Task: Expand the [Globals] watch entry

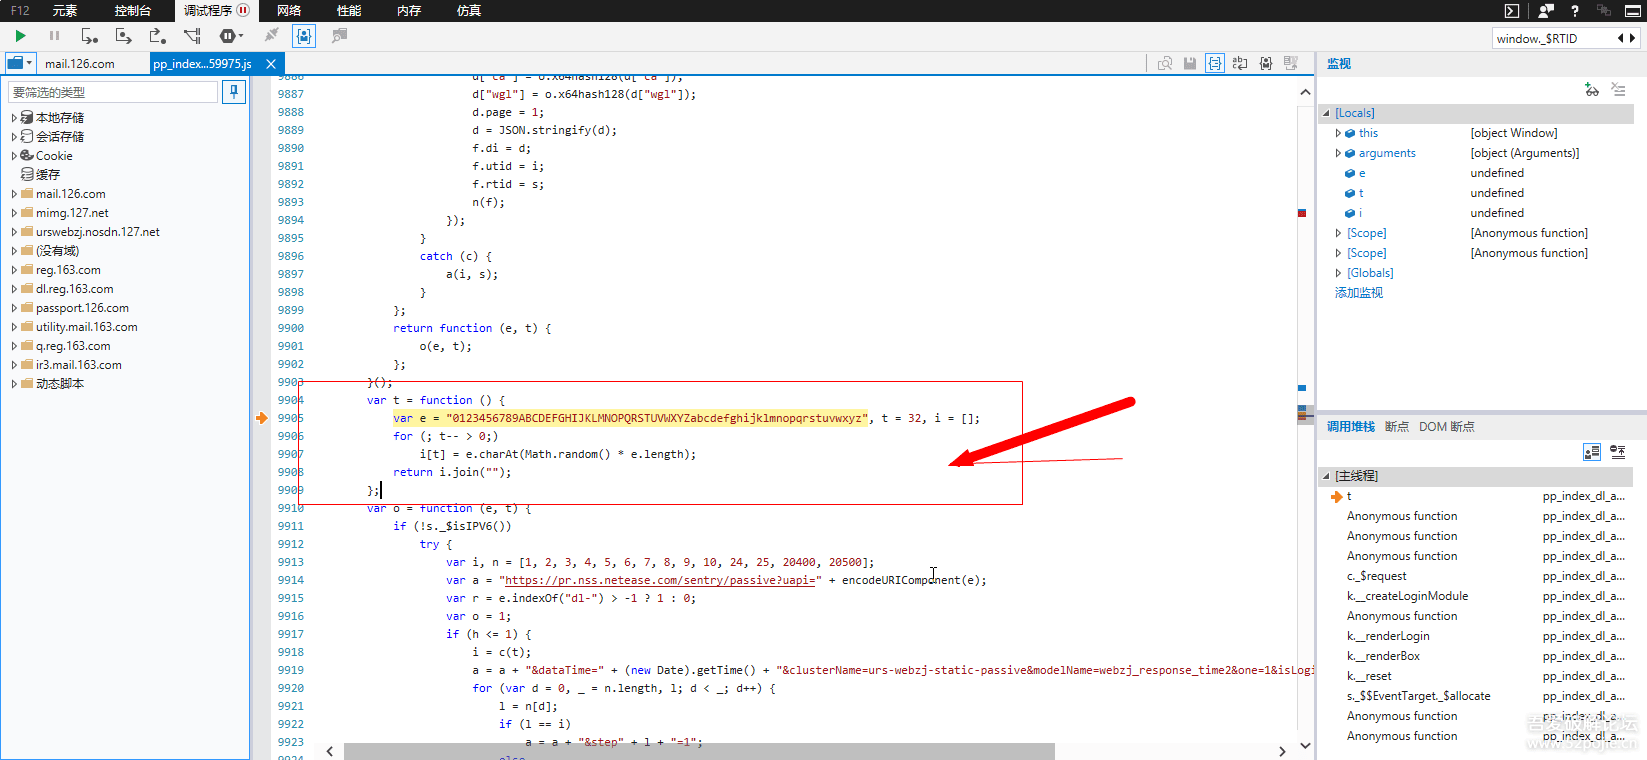Action: (1338, 273)
